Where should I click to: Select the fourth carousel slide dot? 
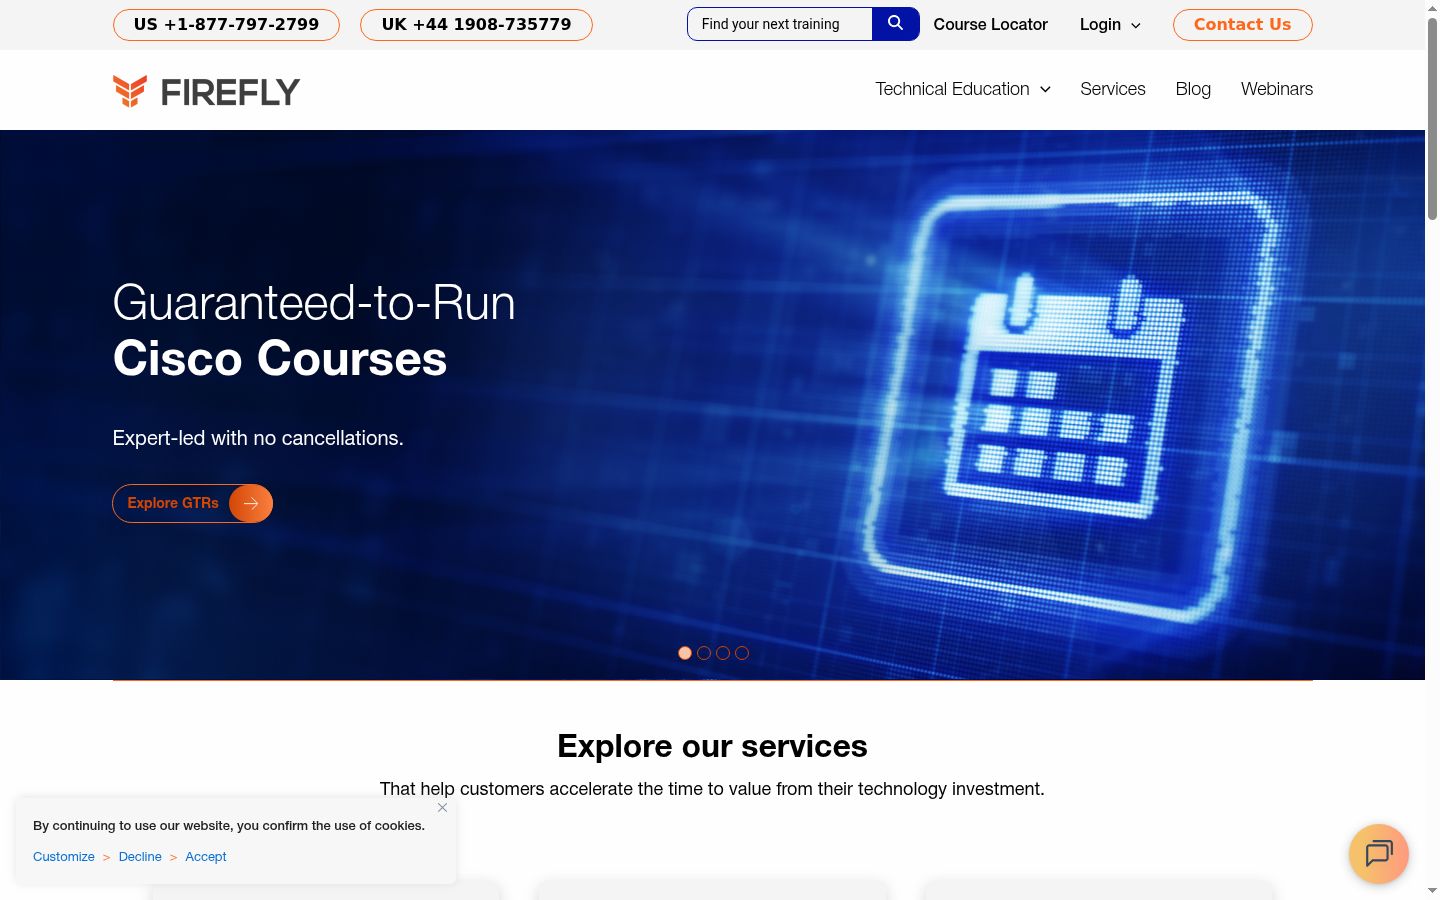(742, 653)
